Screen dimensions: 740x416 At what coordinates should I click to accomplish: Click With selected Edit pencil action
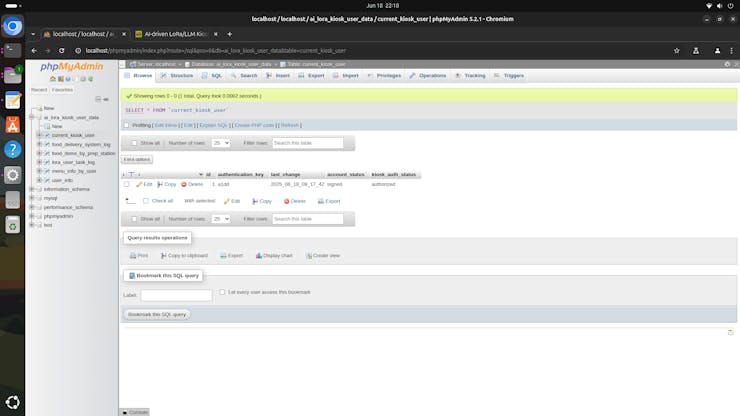(x=232, y=201)
